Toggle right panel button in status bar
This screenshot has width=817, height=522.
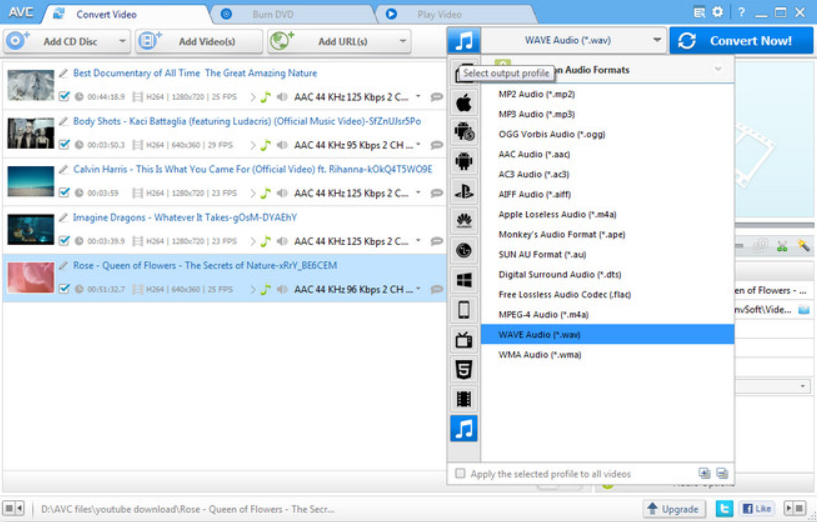point(795,508)
